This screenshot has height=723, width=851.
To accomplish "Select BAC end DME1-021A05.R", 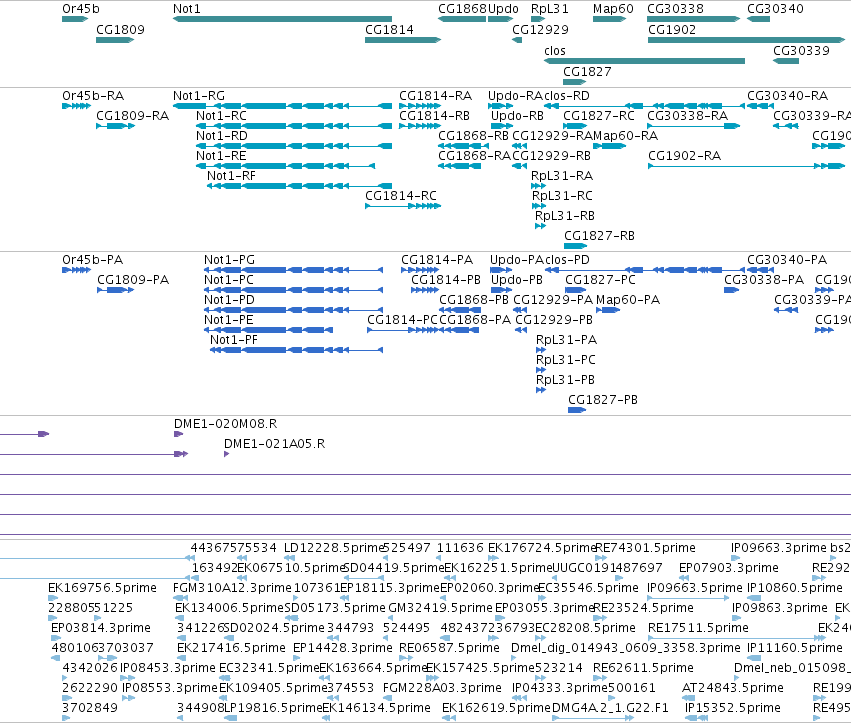I will pos(275,443).
